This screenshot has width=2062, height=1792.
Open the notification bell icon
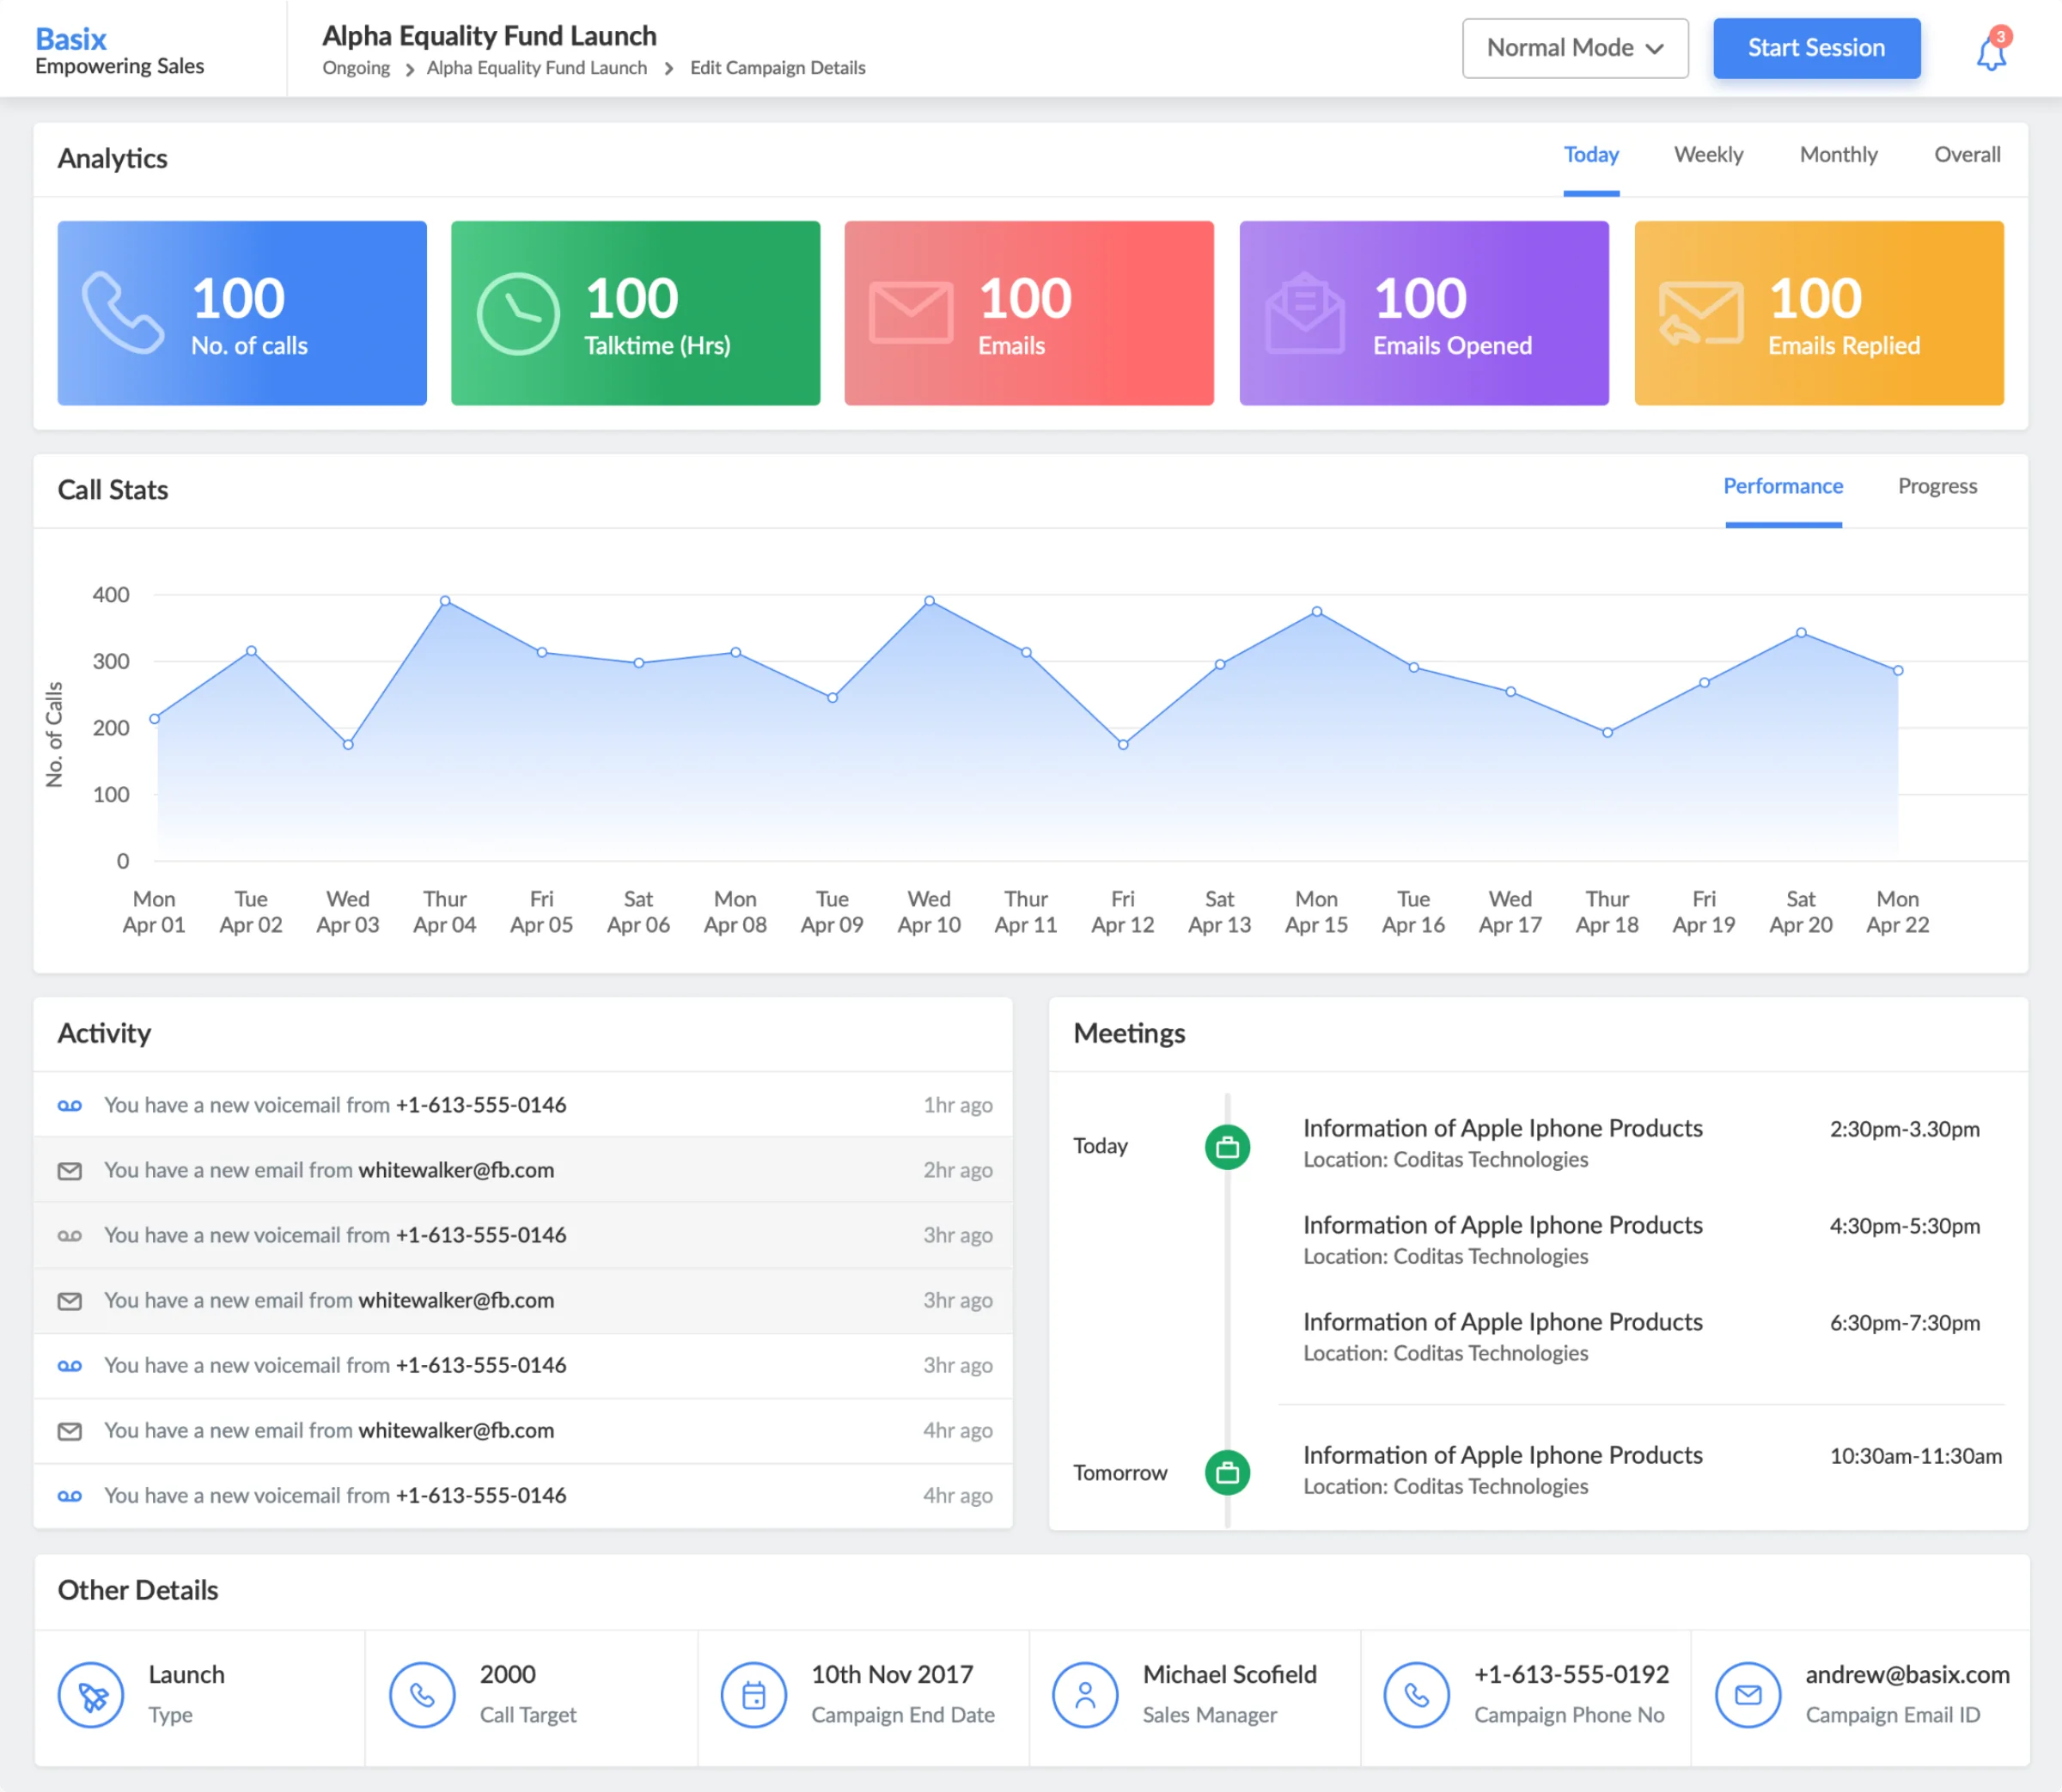coord(1991,50)
